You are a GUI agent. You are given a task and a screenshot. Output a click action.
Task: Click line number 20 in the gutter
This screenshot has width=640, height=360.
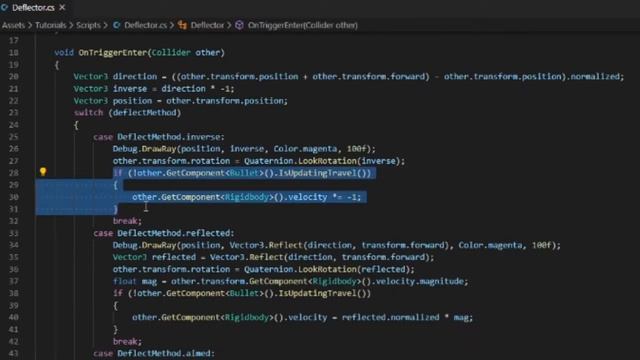[13, 77]
